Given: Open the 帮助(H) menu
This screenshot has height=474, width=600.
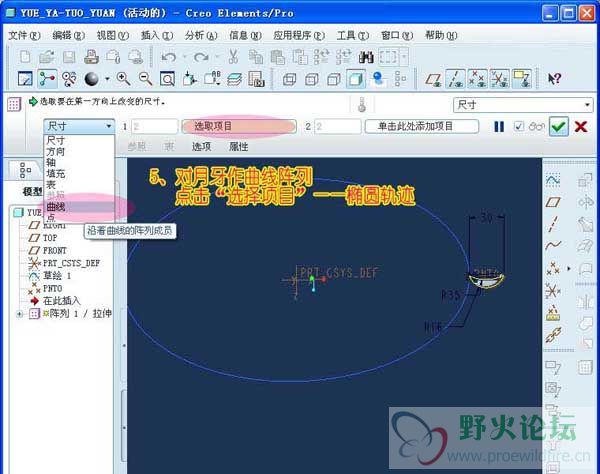Looking at the screenshot, I should pyautogui.click(x=441, y=36).
